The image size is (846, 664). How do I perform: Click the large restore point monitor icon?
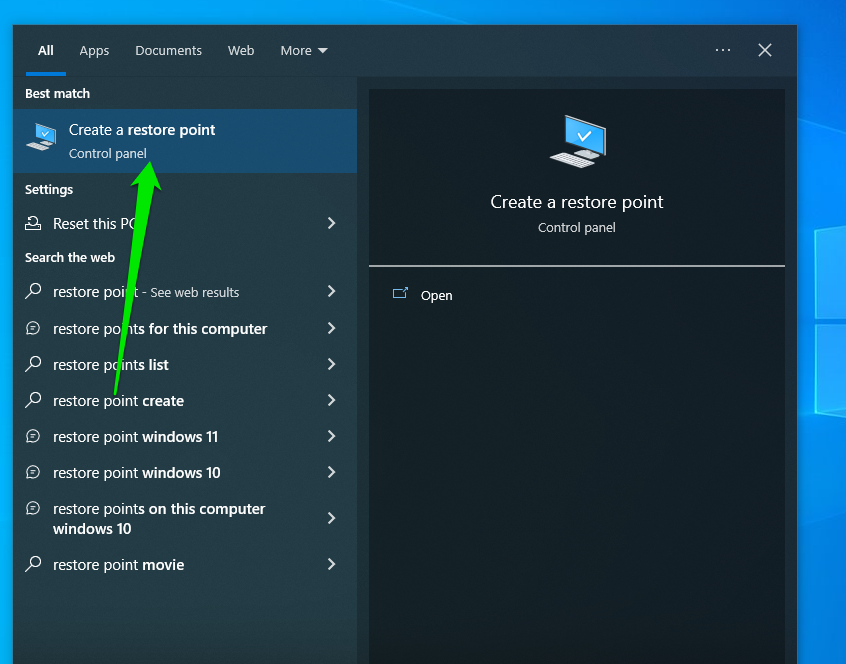point(577,142)
